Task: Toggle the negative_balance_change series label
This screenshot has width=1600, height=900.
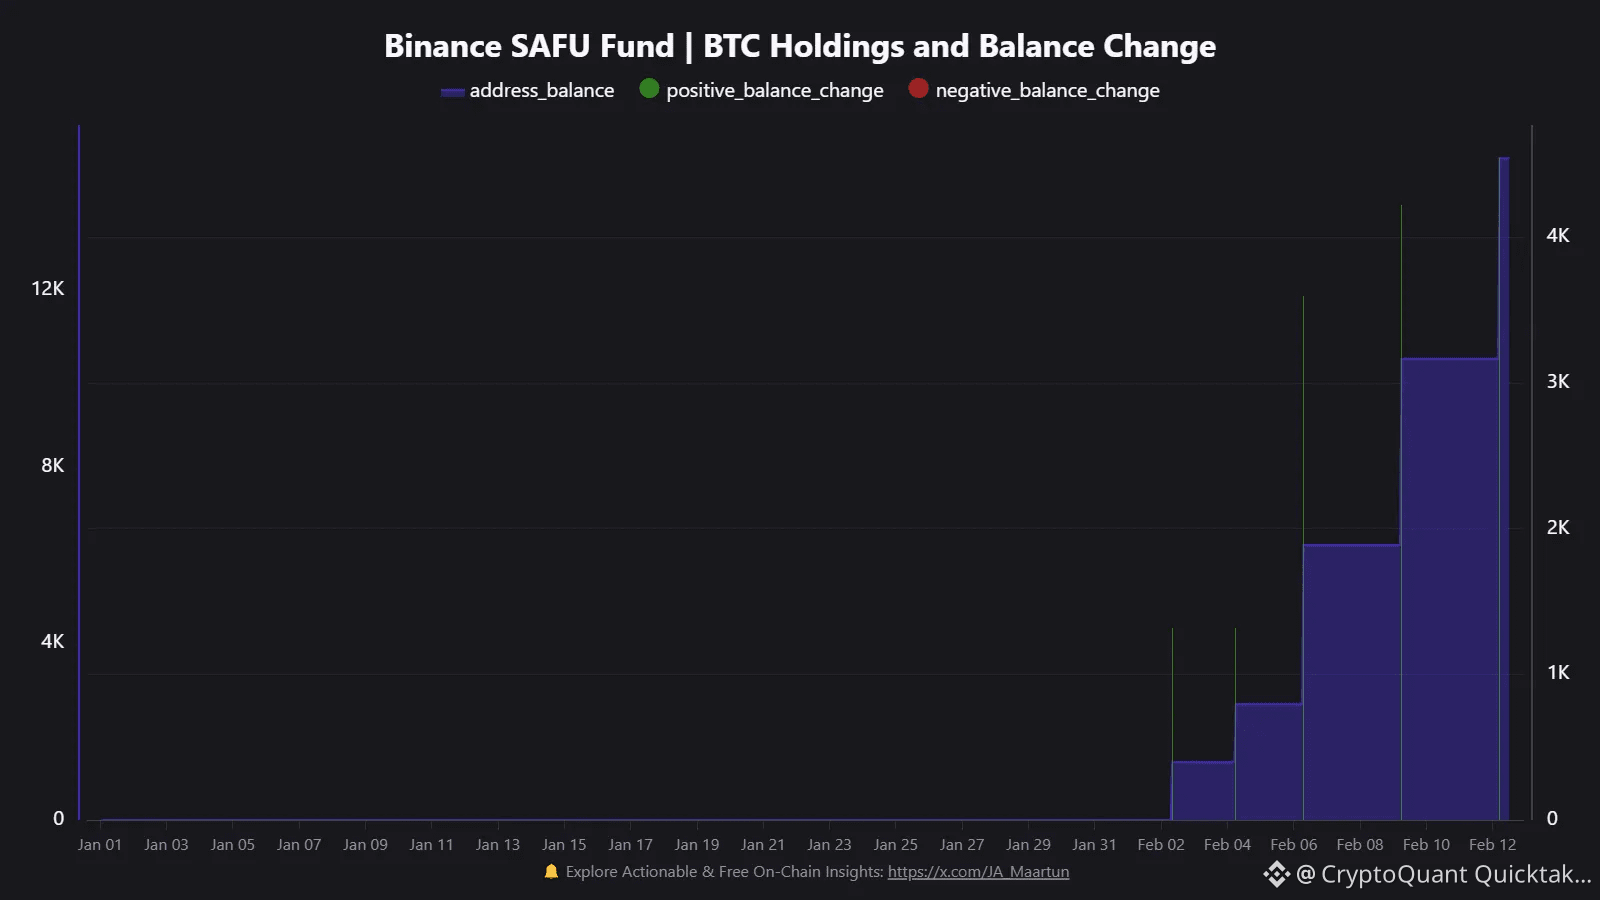Action: tap(1047, 90)
